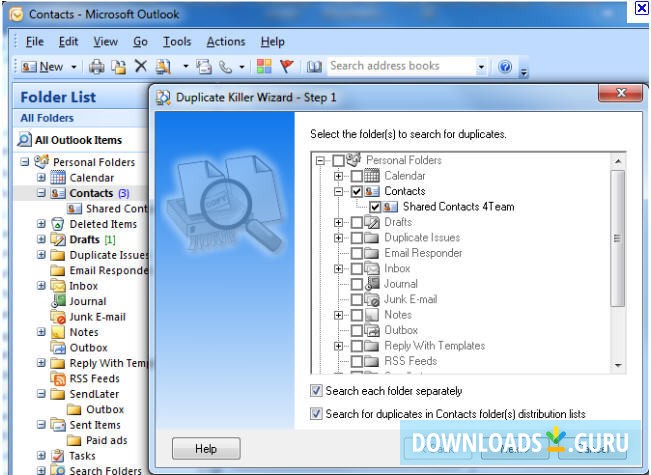Select Paid ads folder in Folder List
Screen dimensions: 651x475
click(x=106, y=440)
